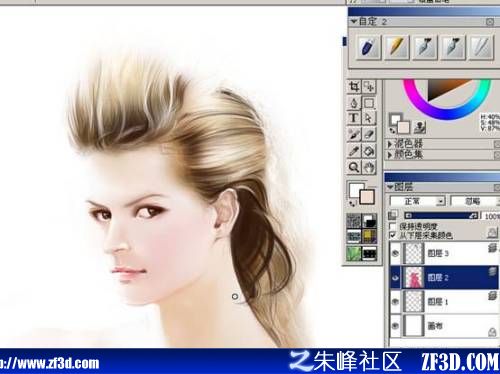Image resolution: width=500 pixels, height=374 pixels.
Task: Open the 正常 blend mode dropdown
Action: click(417, 201)
